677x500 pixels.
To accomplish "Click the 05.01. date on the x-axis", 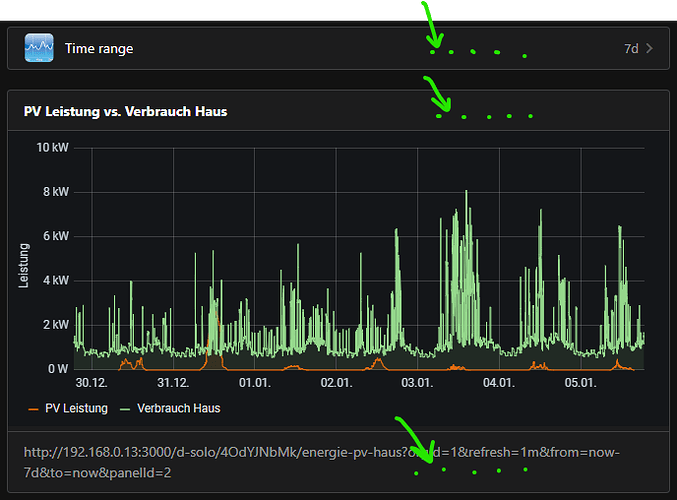I will (x=581, y=383).
